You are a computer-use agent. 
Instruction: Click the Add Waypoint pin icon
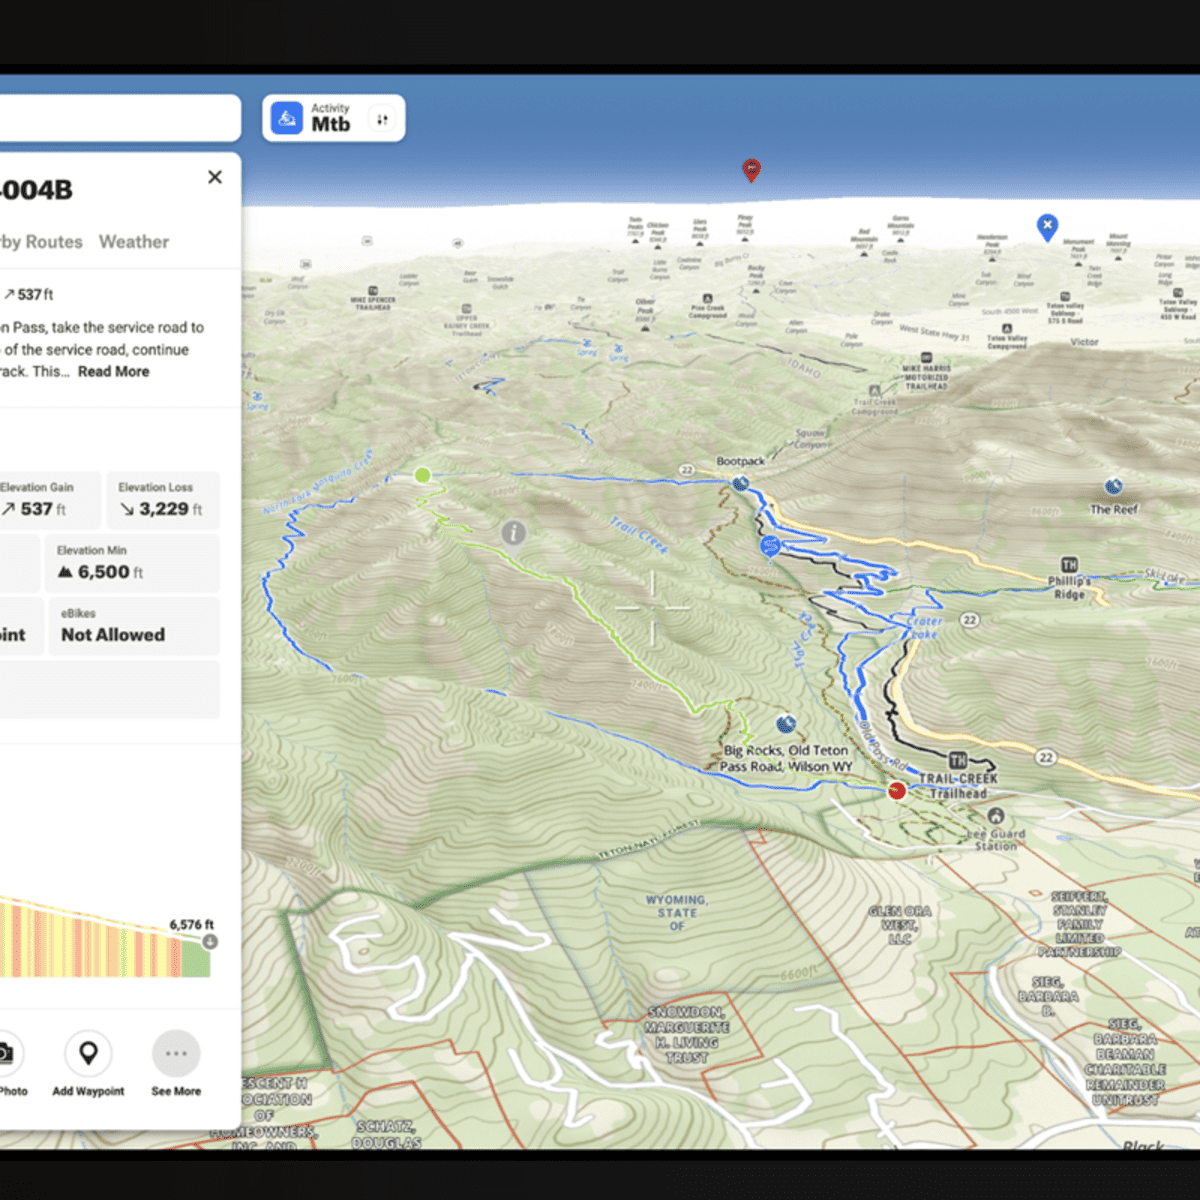(x=88, y=1053)
